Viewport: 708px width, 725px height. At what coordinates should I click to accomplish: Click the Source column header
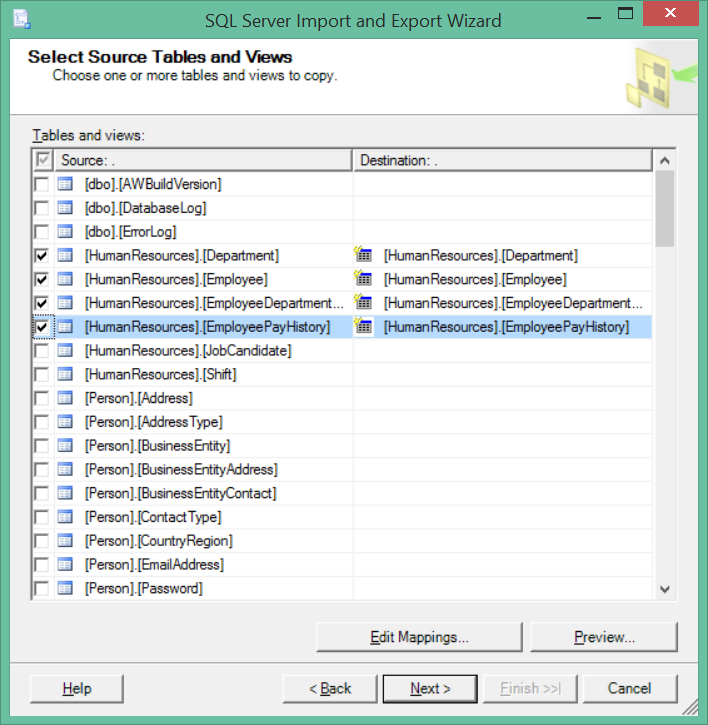point(203,160)
